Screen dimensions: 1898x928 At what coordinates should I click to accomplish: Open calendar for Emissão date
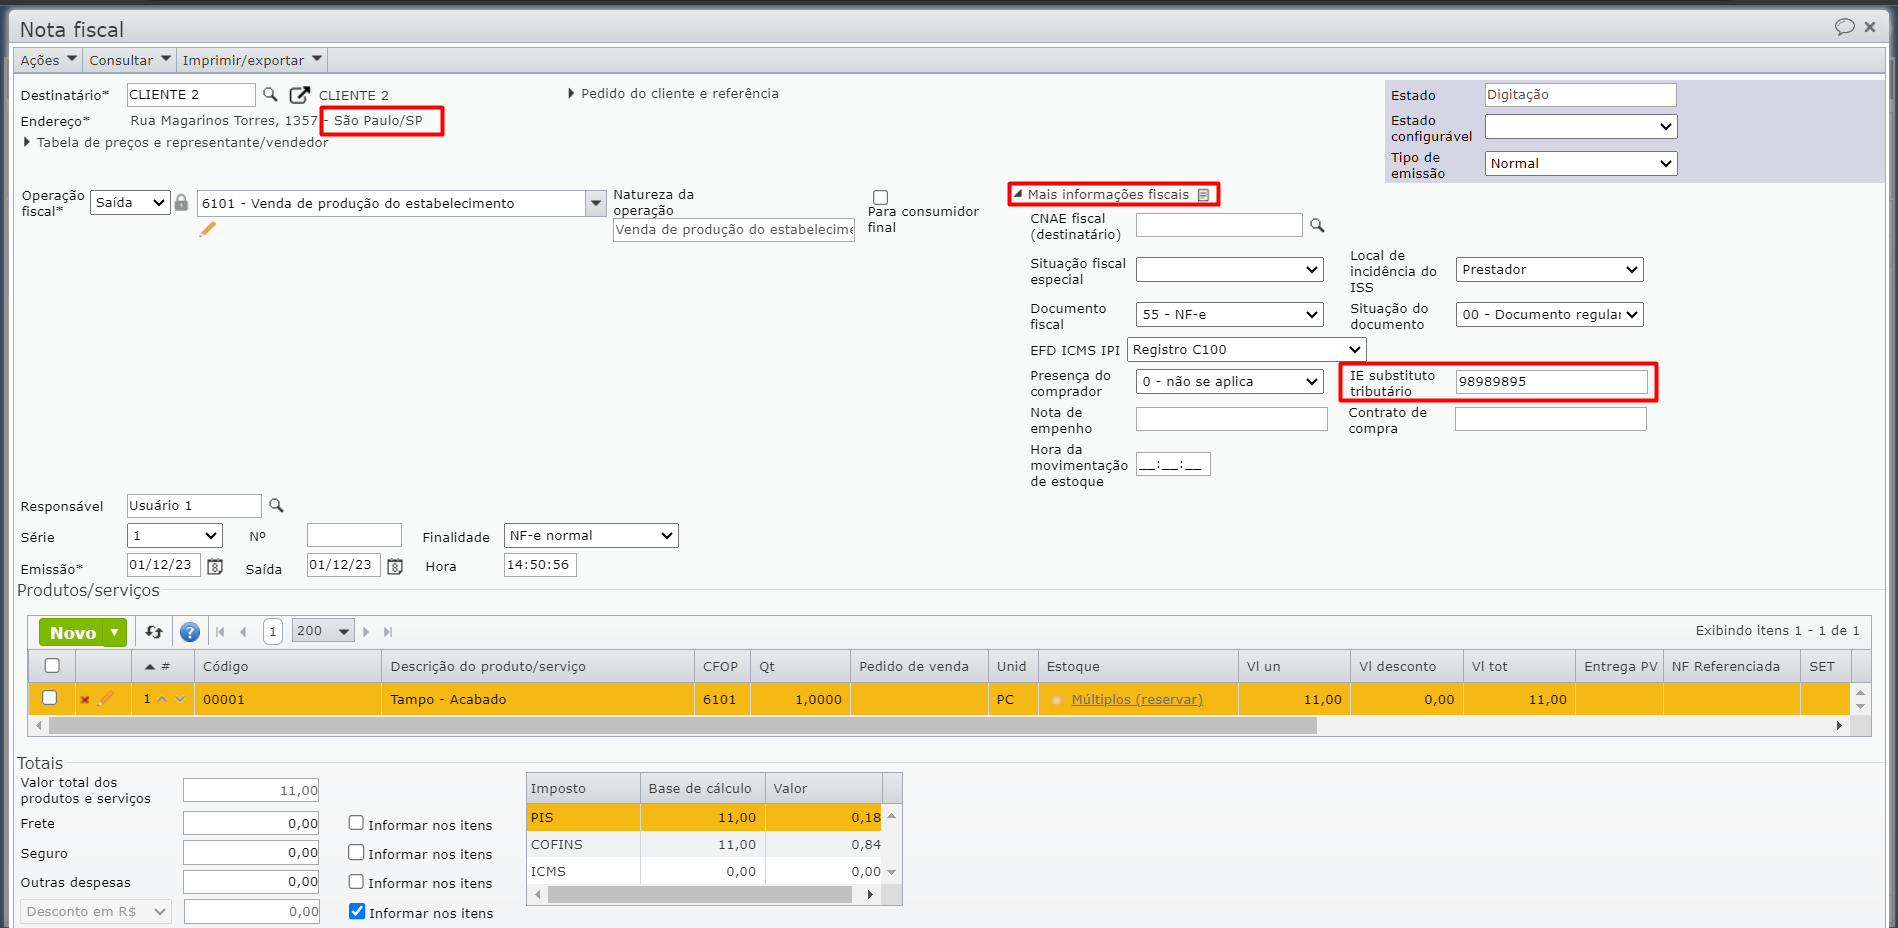[x=215, y=567]
